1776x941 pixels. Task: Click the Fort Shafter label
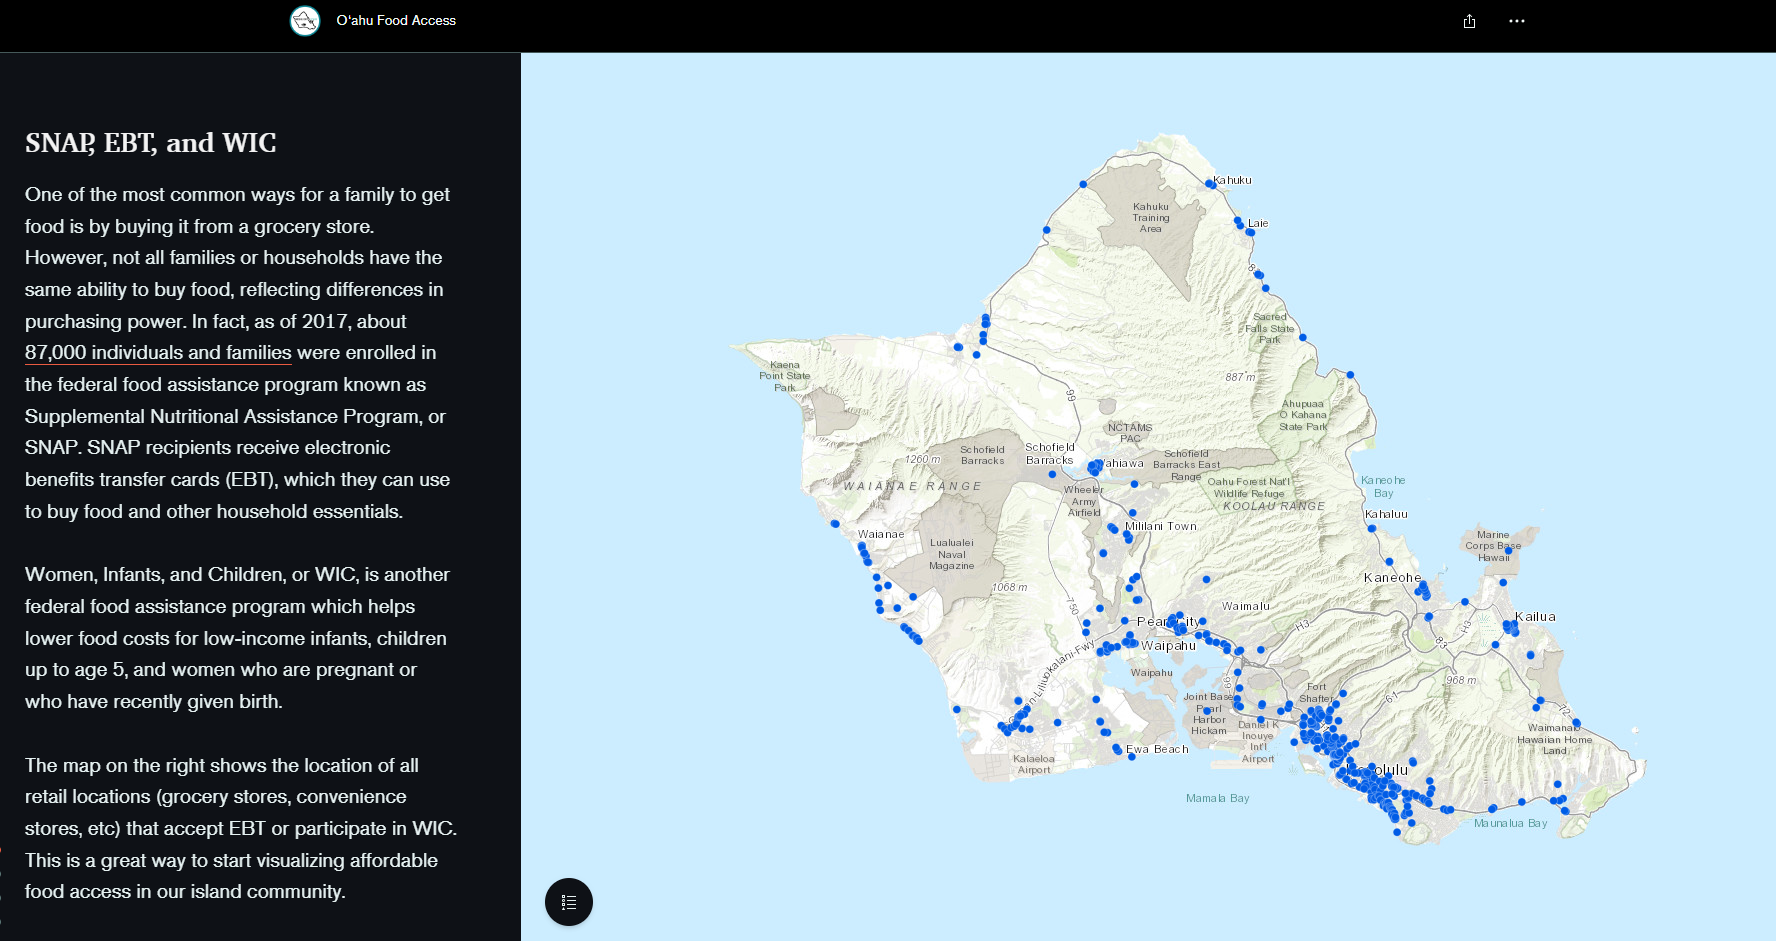1316,692
